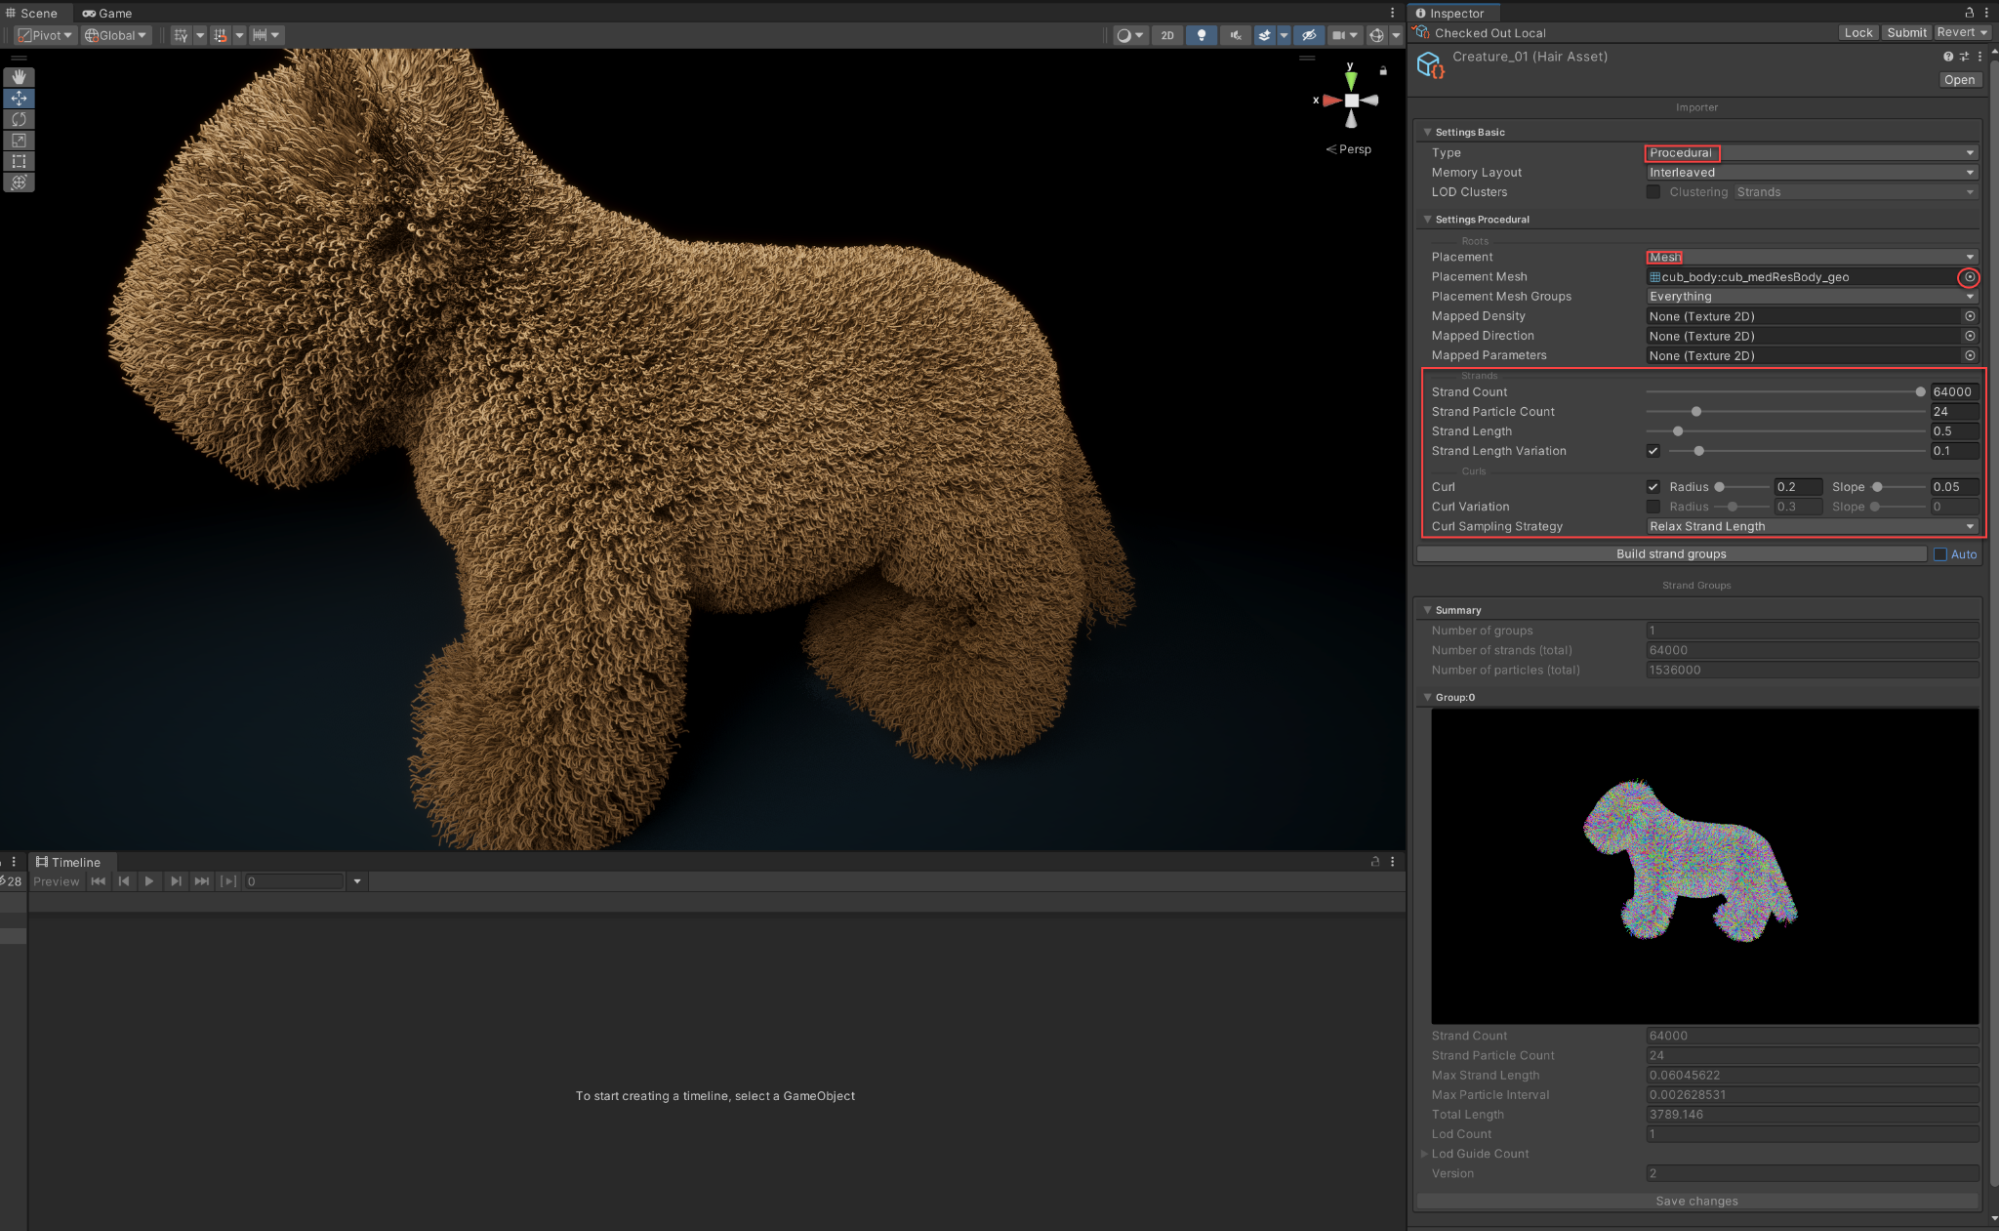Collapse the Settings Procedural section
1999x1231 pixels.
click(x=1427, y=219)
